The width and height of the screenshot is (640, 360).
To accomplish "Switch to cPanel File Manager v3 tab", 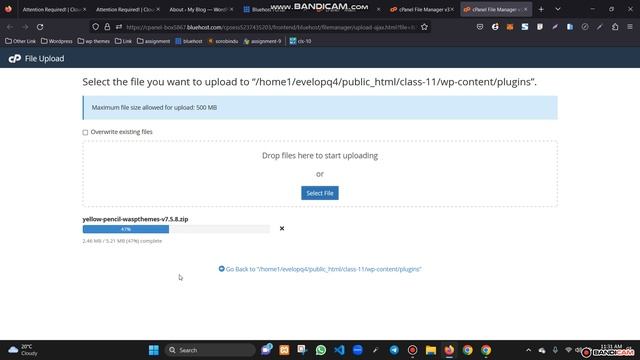I will tap(422, 9).
